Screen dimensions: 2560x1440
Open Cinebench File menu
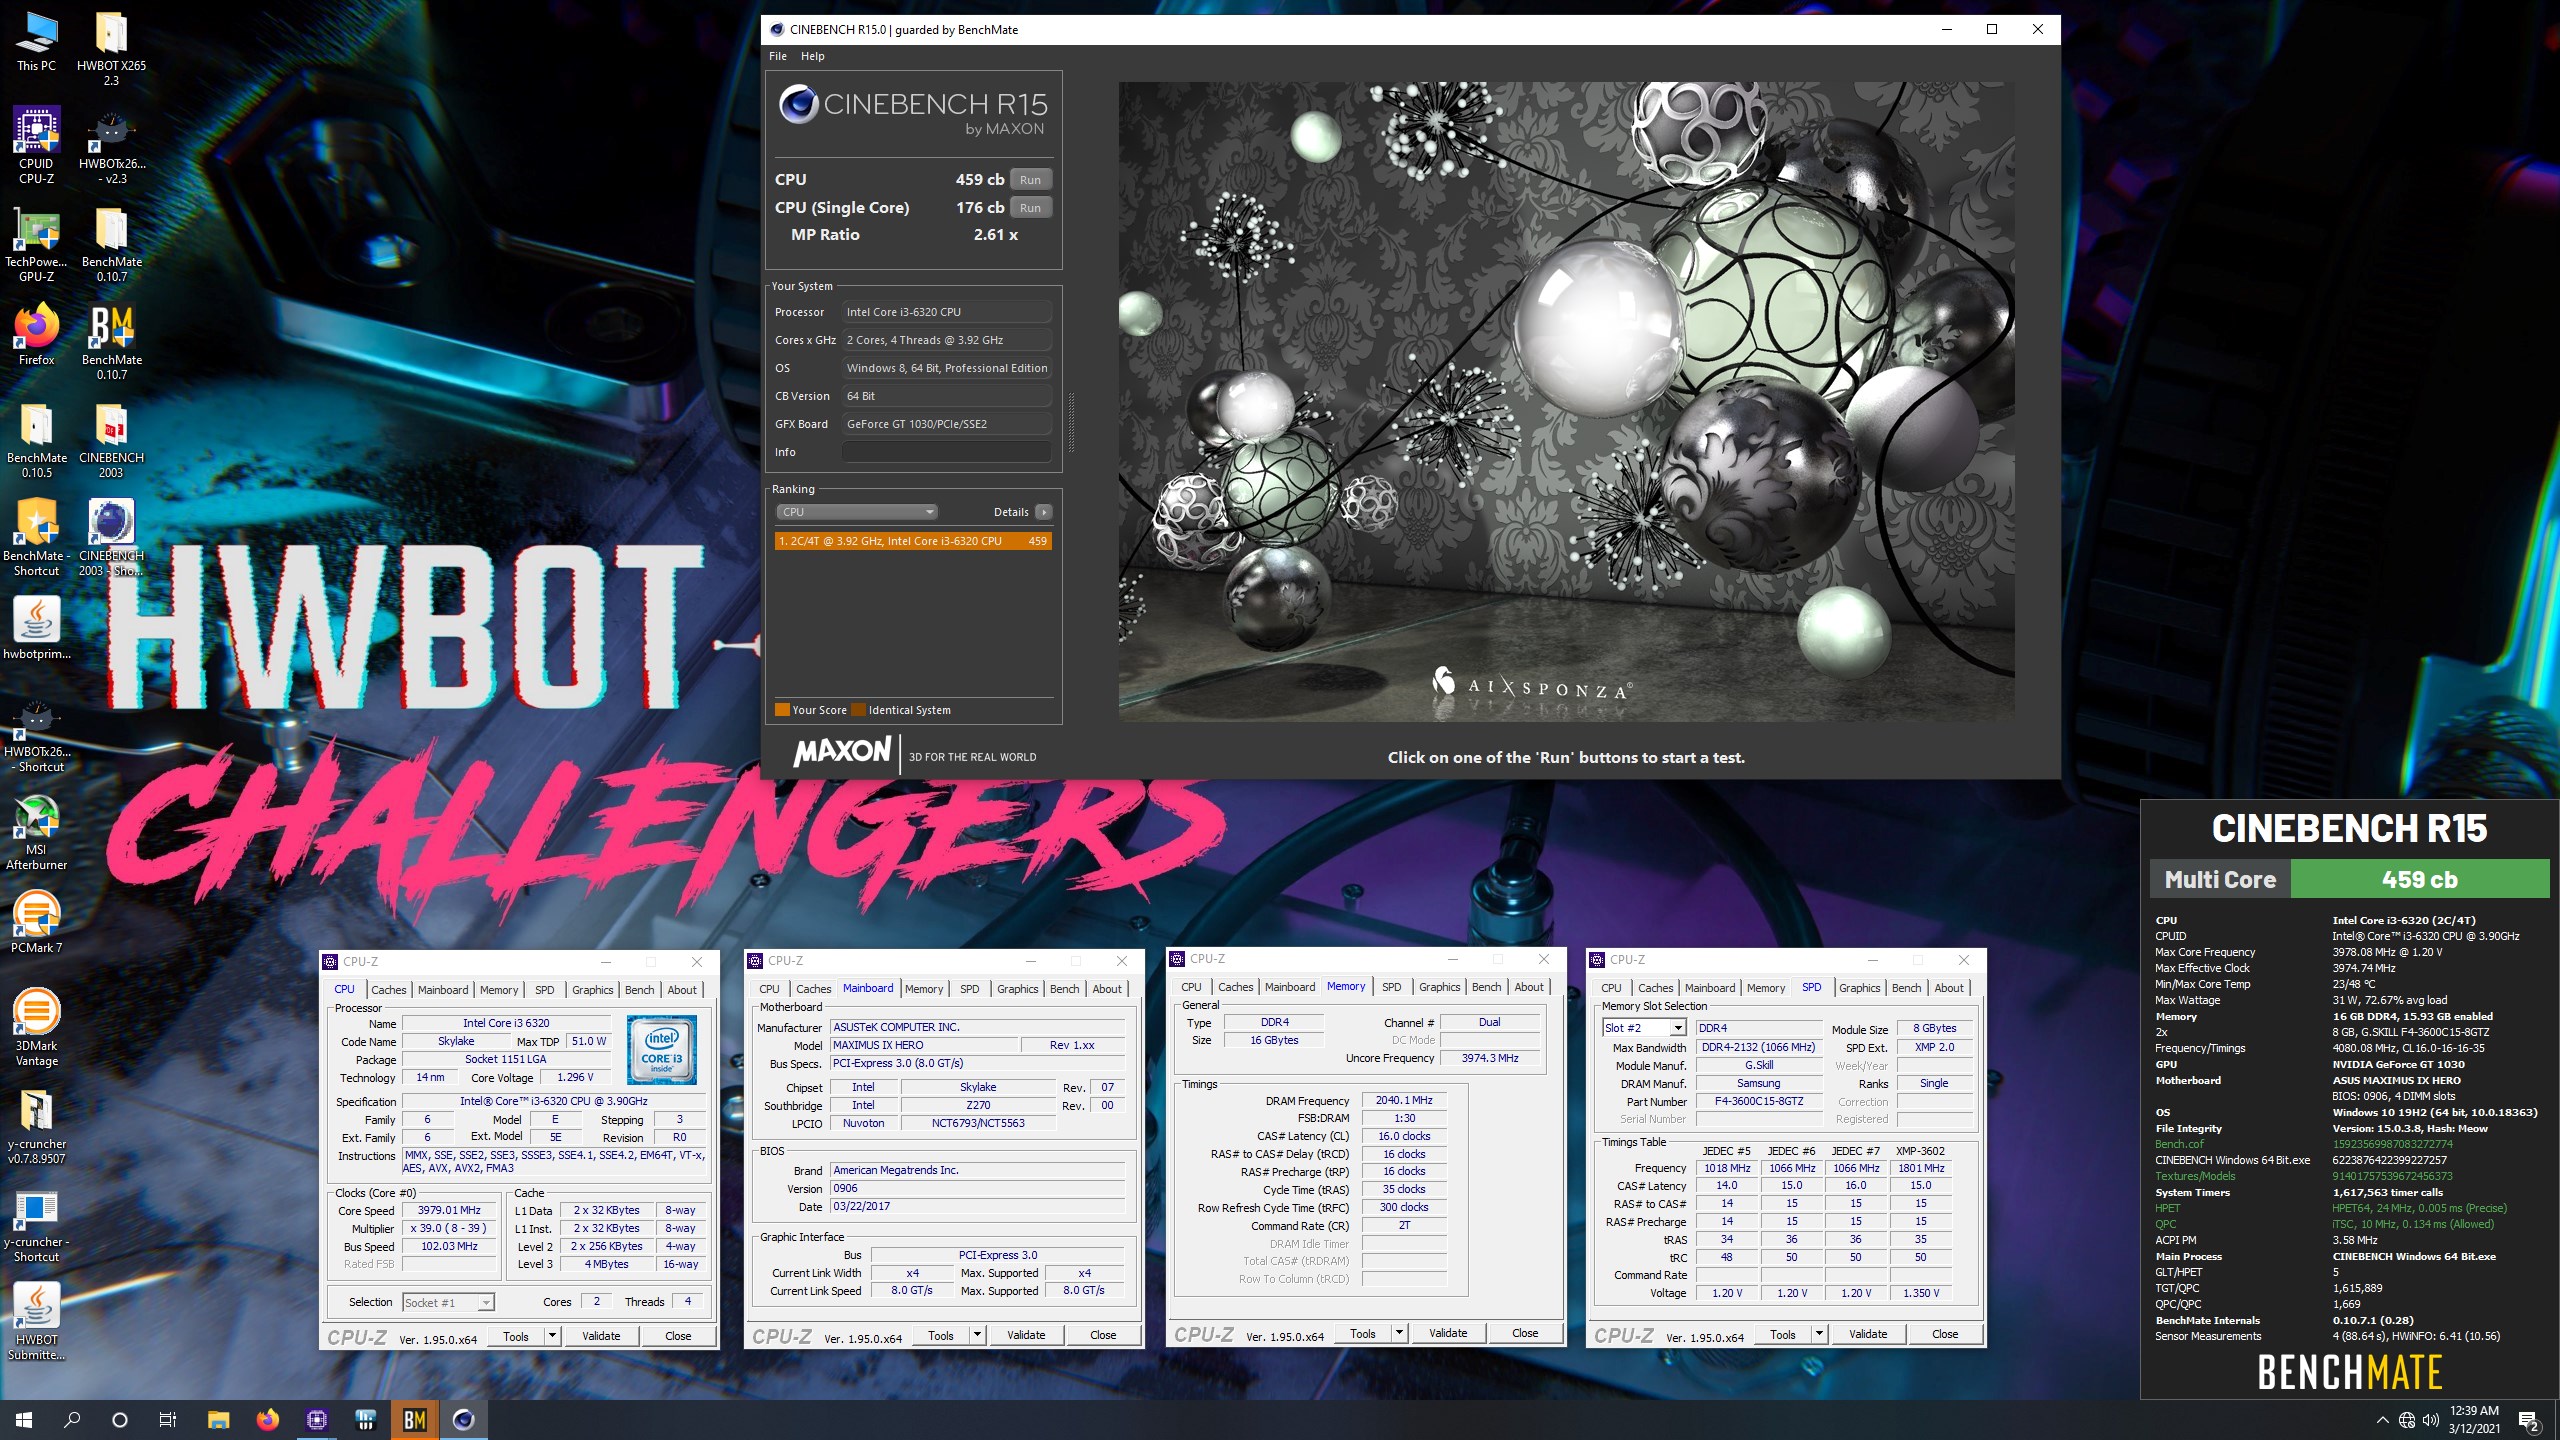click(x=778, y=56)
